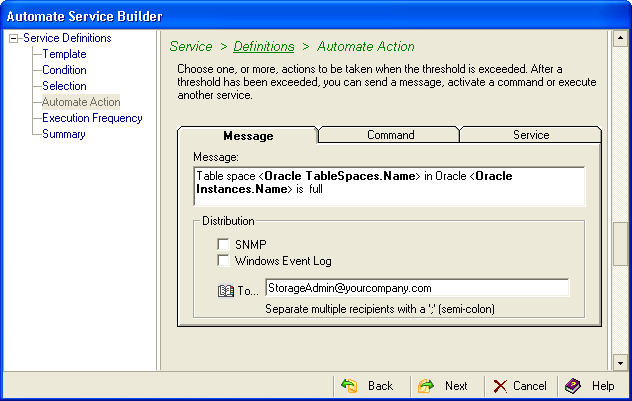Enable the Windows Event Log checkbox
The width and height of the screenshot is (632, 401).
coord(223,260)
